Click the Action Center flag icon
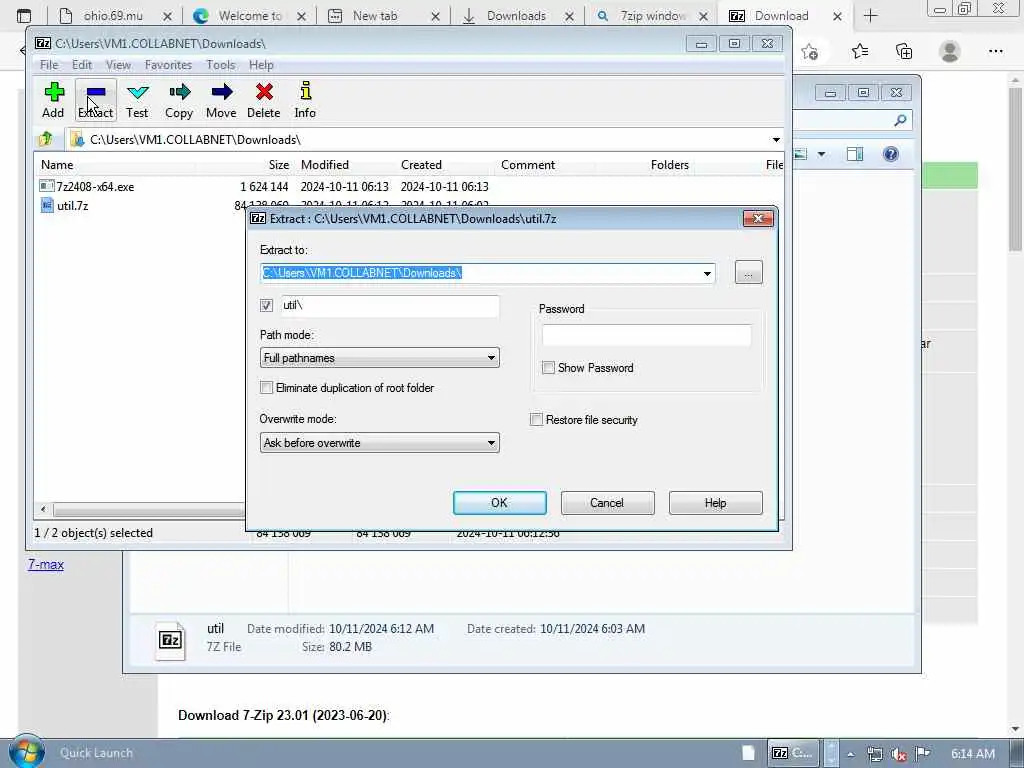The width and height of the screenshot is (1024, 768). (x=923, y=754)
